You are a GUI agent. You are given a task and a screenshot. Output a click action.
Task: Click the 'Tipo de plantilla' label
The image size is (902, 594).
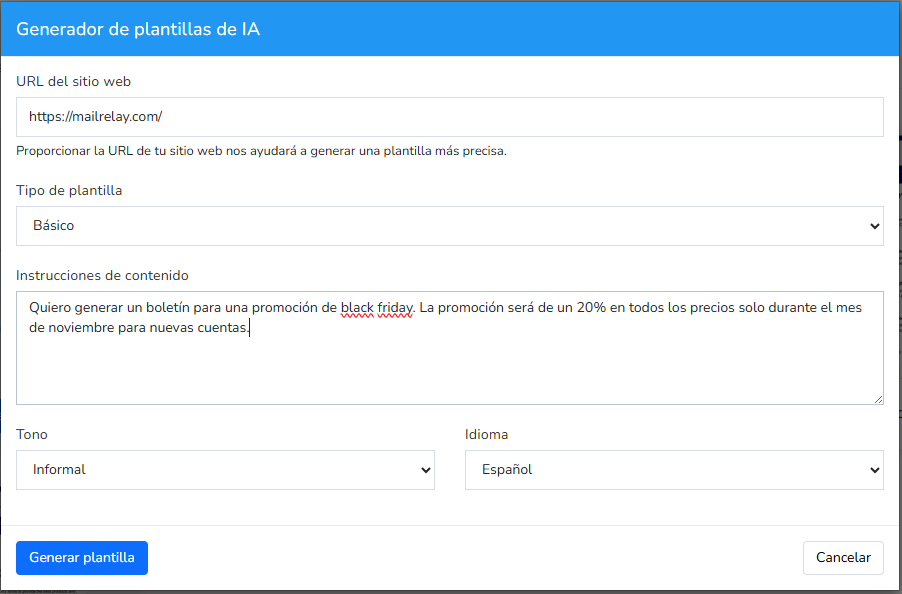pos(68,190)
